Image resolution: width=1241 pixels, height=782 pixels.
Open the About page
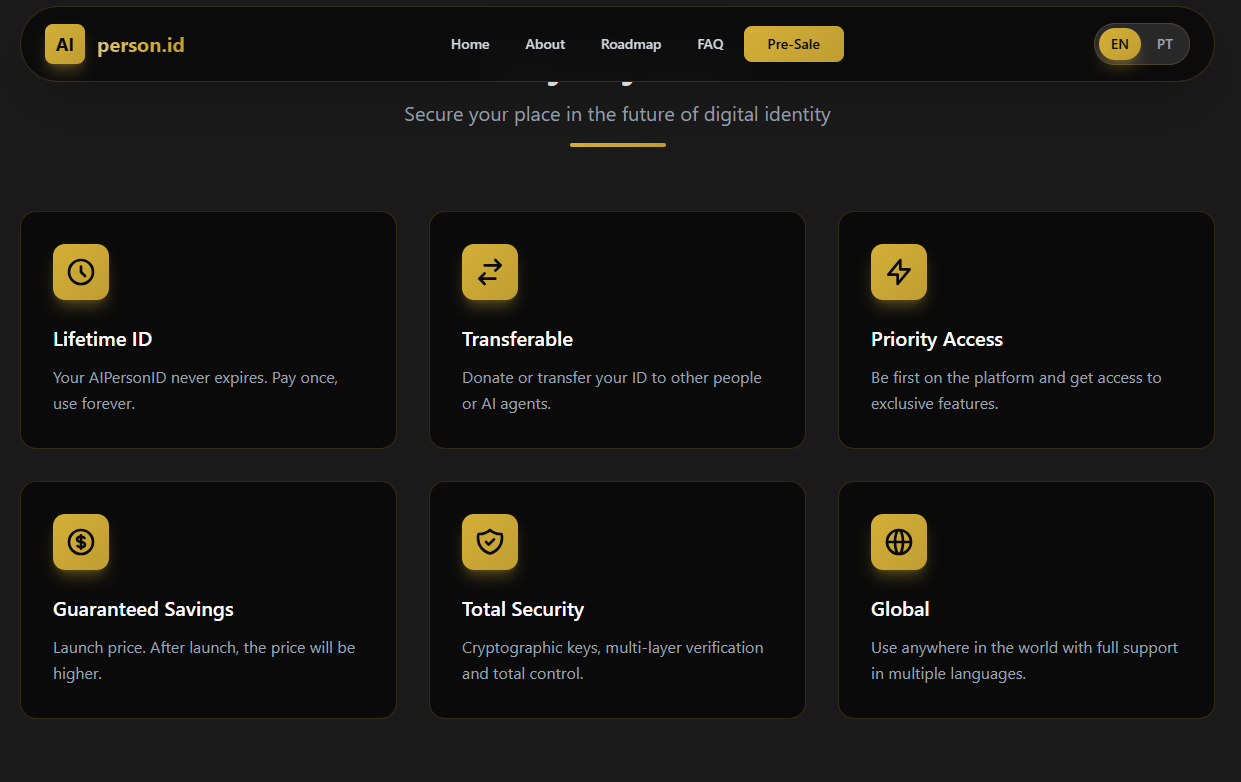[545, 44]
